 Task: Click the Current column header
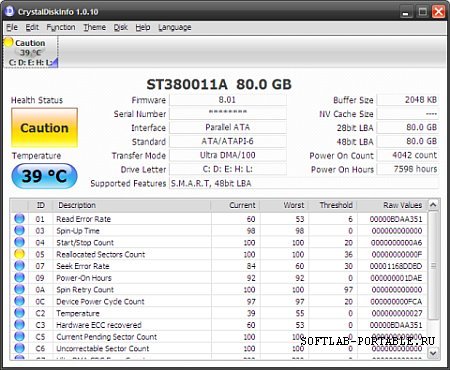click(x=235, y=205)
